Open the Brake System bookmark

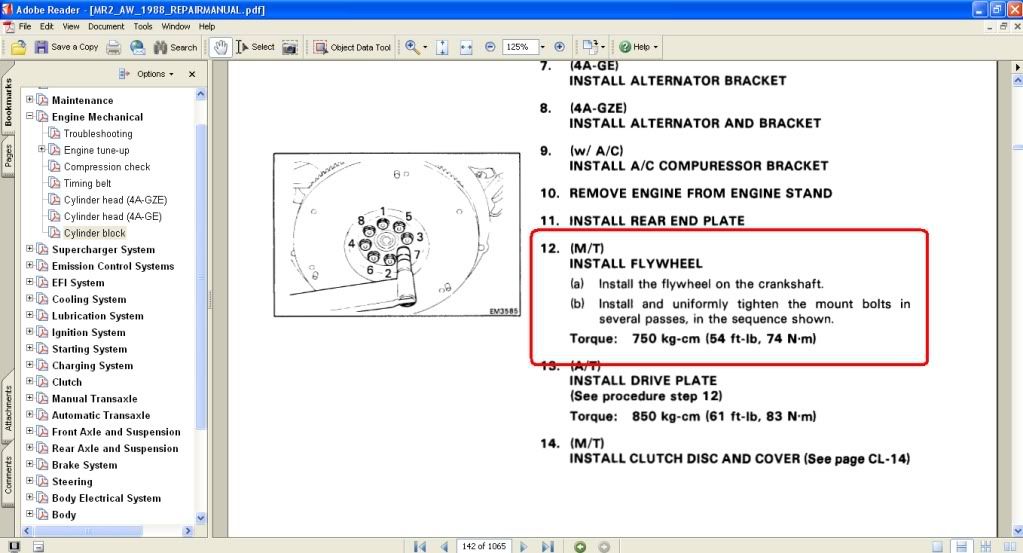[85, 465]
